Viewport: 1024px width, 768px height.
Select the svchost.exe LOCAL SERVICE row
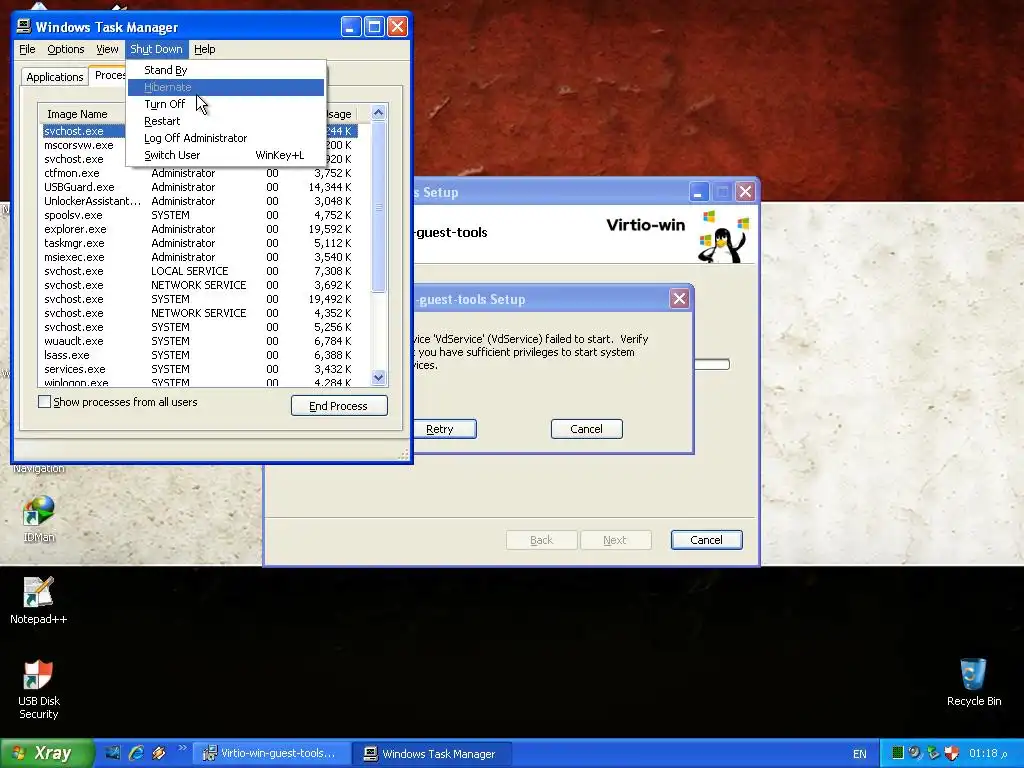click(200, 271)
